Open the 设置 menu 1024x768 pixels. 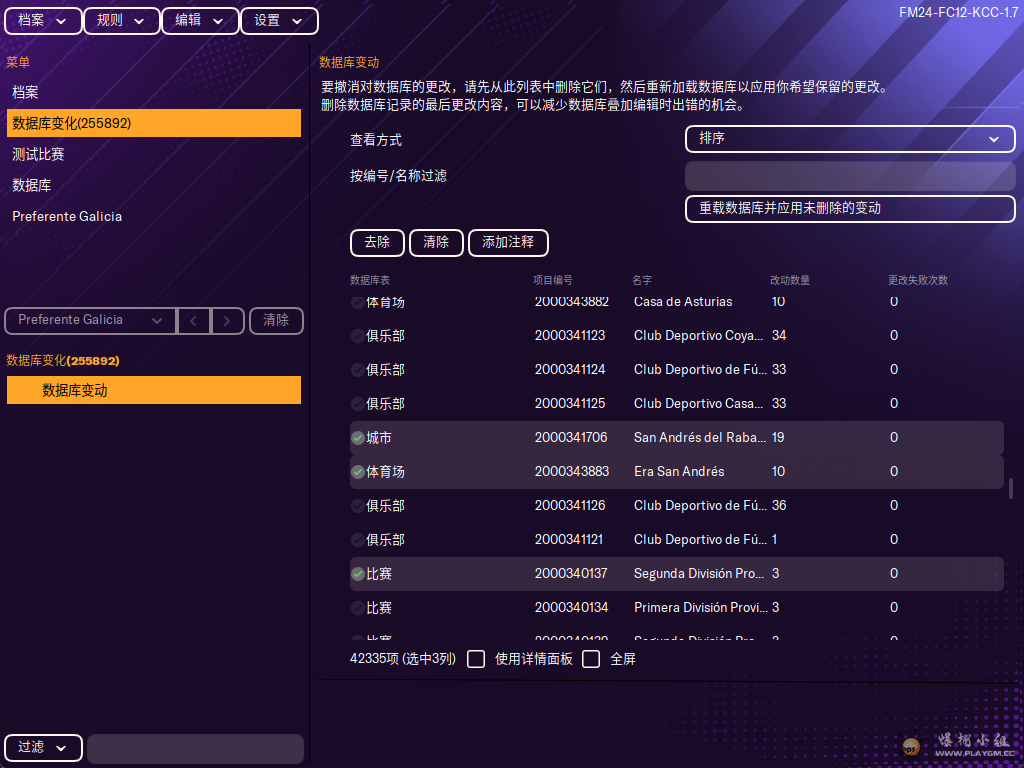click(279, 21)
